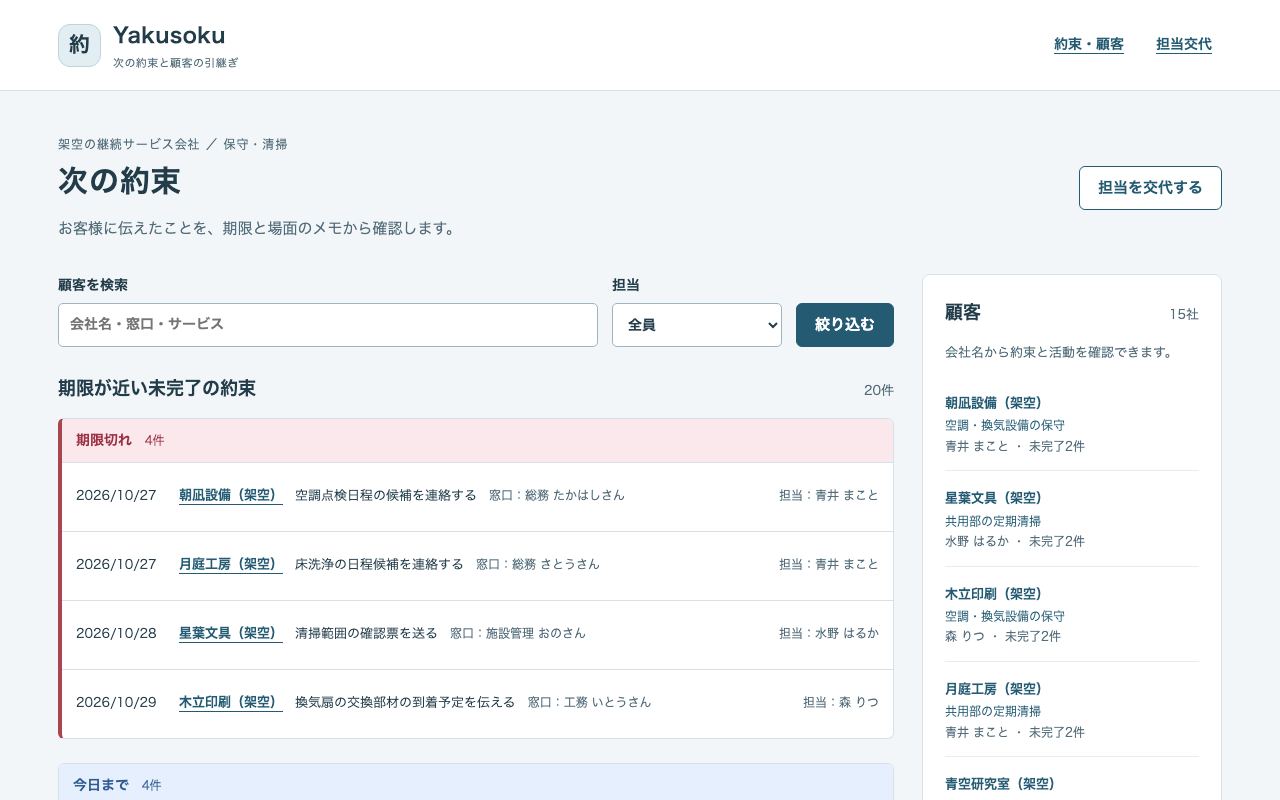This screenshot has width=1280, height=800.
Task: Click the 次の約束 page heading
Action: (x=119, y=181)
